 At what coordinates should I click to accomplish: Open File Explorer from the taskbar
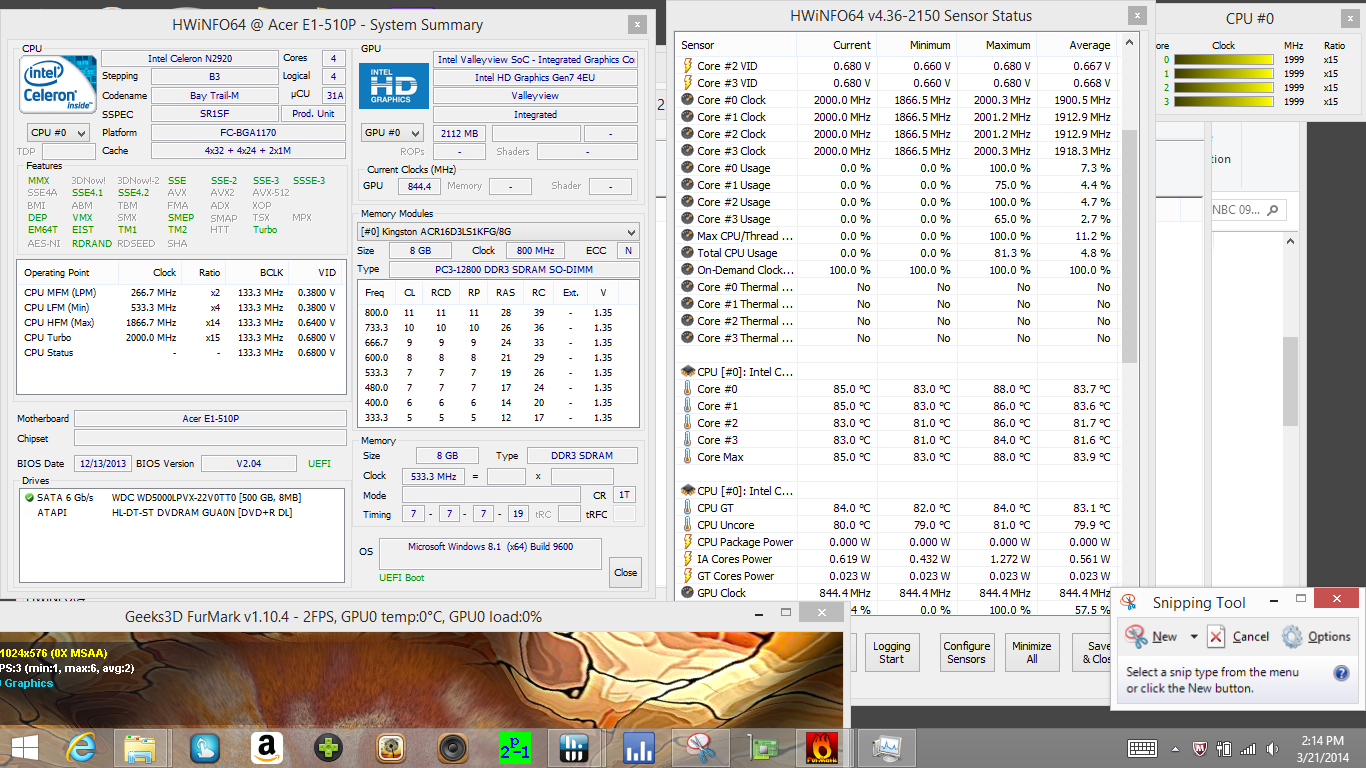(140, 748)
